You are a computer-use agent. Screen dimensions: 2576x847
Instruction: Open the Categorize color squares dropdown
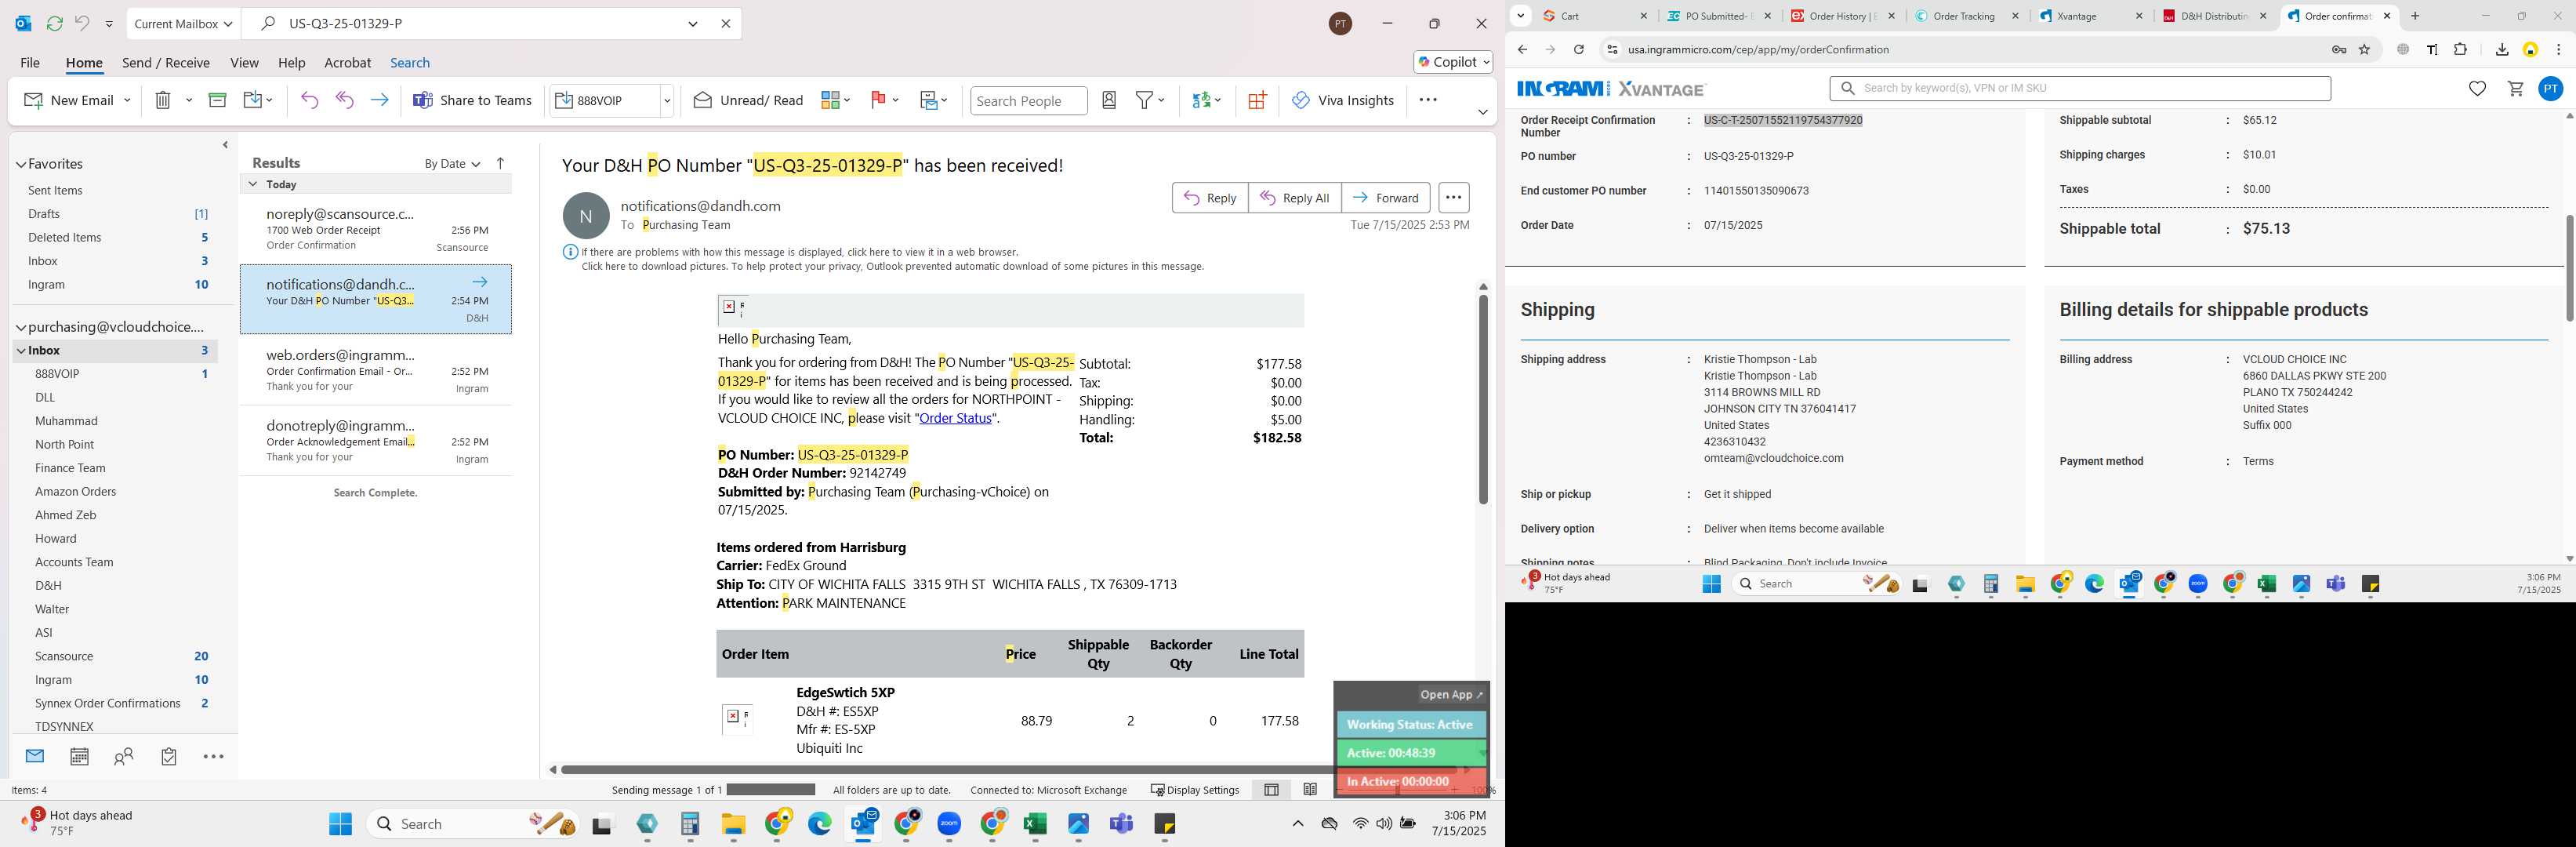(x=835, y=100)
